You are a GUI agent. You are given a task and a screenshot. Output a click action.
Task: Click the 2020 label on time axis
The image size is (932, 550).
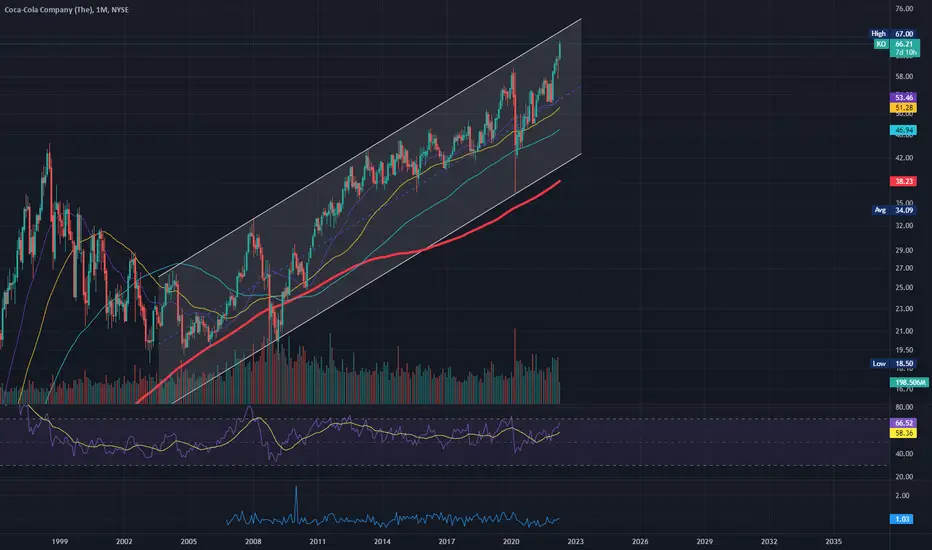tap(511, 542)
